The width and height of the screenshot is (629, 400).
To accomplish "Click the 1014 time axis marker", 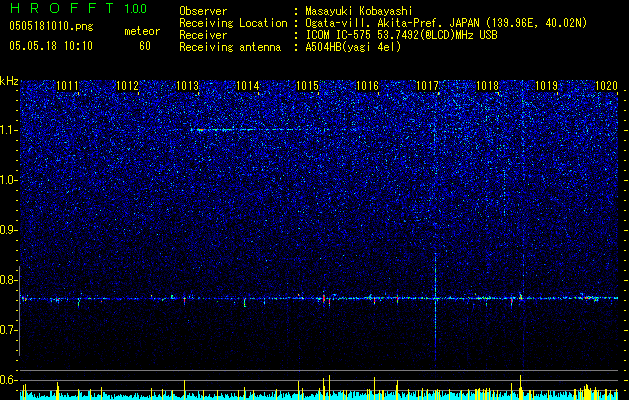I will tap(248, 85).
